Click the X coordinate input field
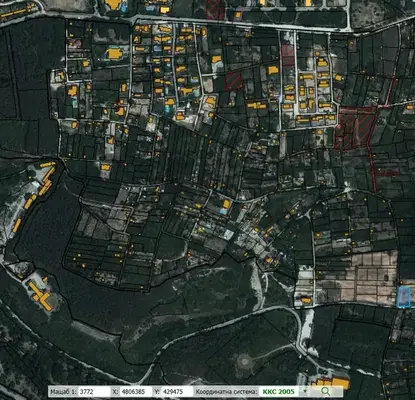Image resolution: width=415 pixels, height=400 pixels. (x=136, y=391)
